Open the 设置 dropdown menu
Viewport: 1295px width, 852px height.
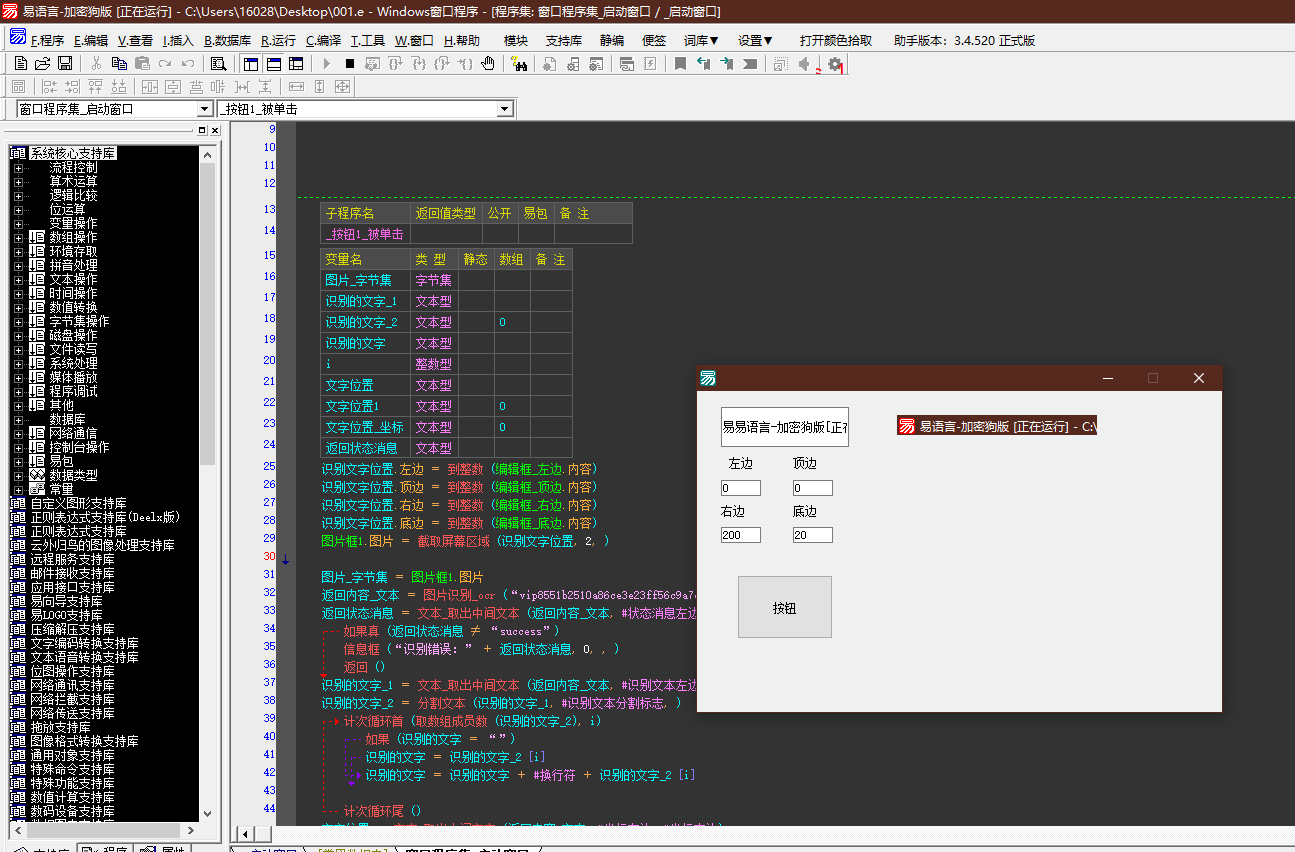tap(755, 41)
